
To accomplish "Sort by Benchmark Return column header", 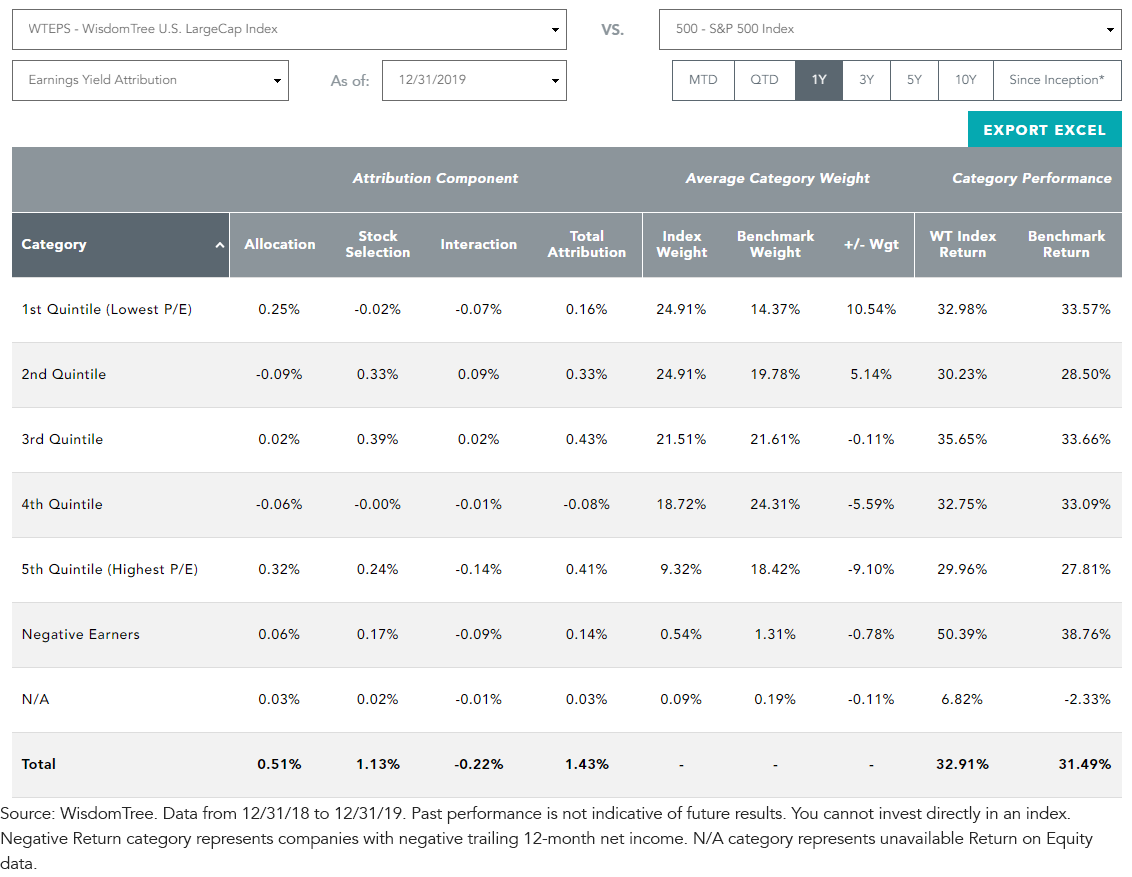I will click(x=1066, y=245).
